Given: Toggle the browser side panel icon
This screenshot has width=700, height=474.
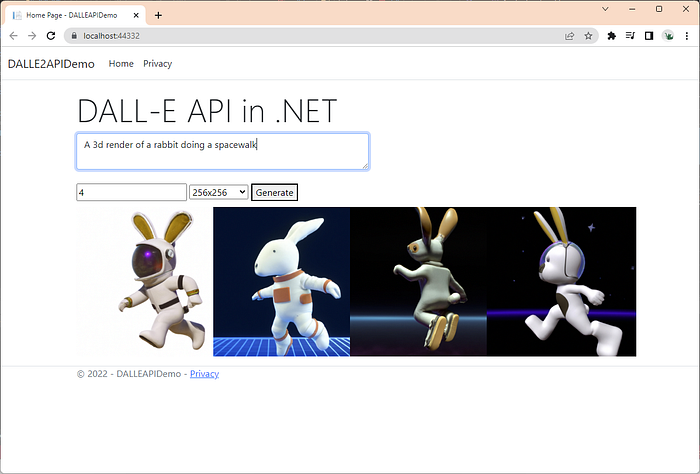Looking at the screenshot, I should (649, 36).
